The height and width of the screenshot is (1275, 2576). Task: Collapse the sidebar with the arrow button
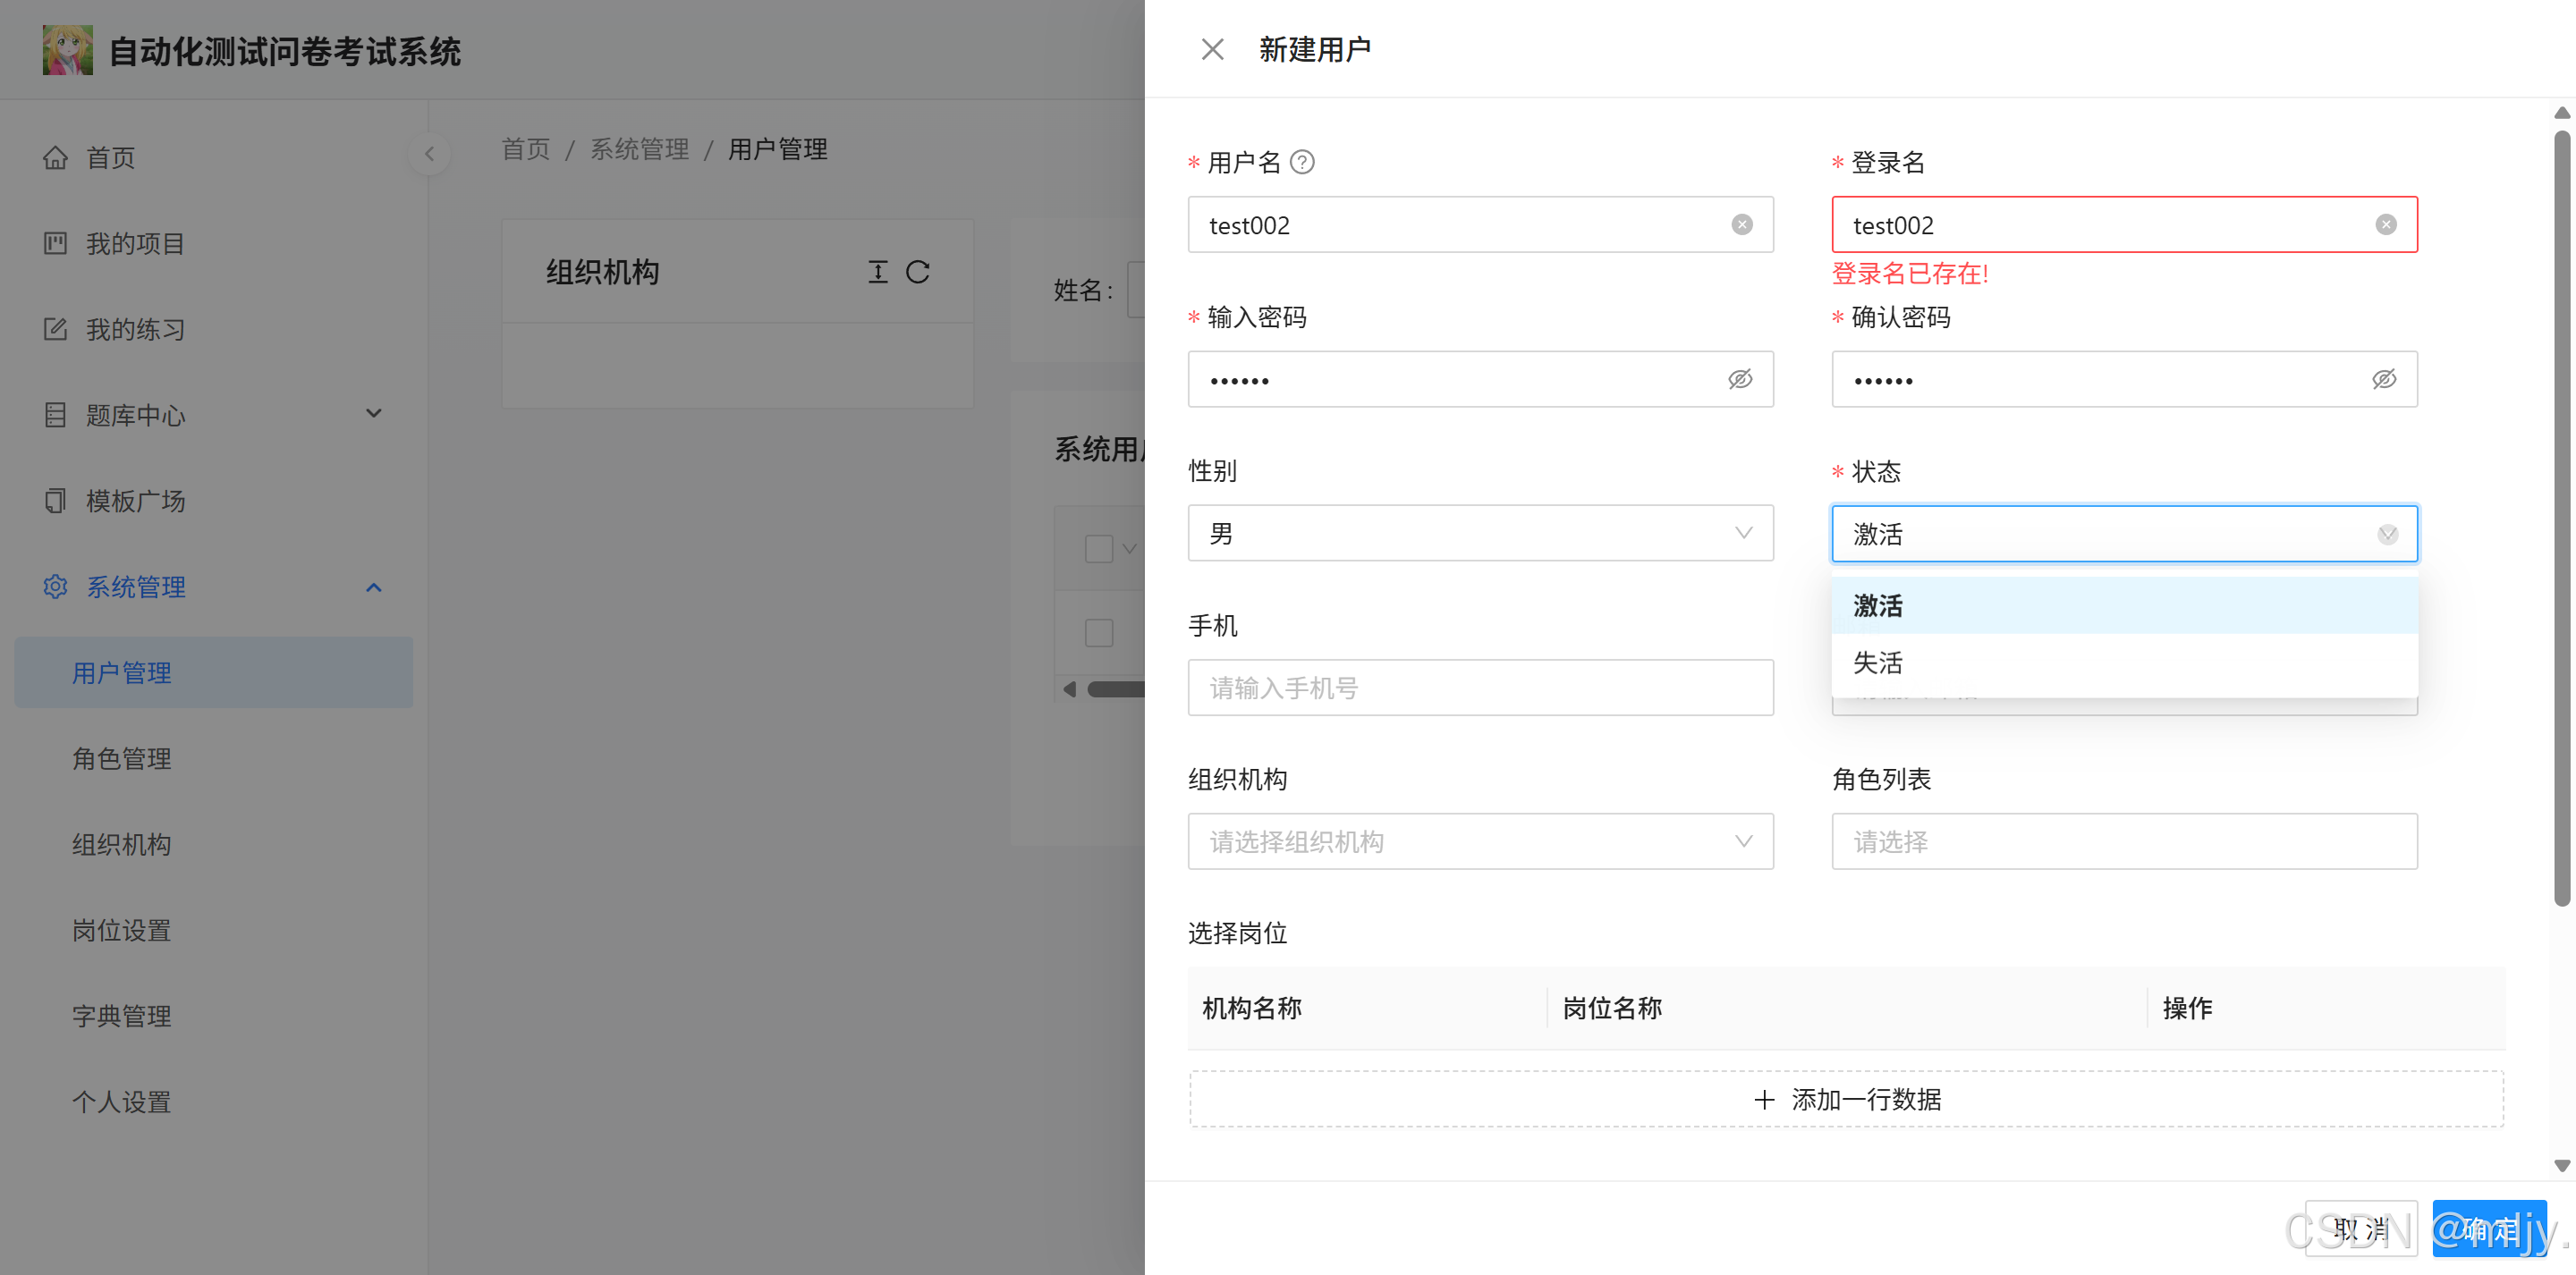429,154
